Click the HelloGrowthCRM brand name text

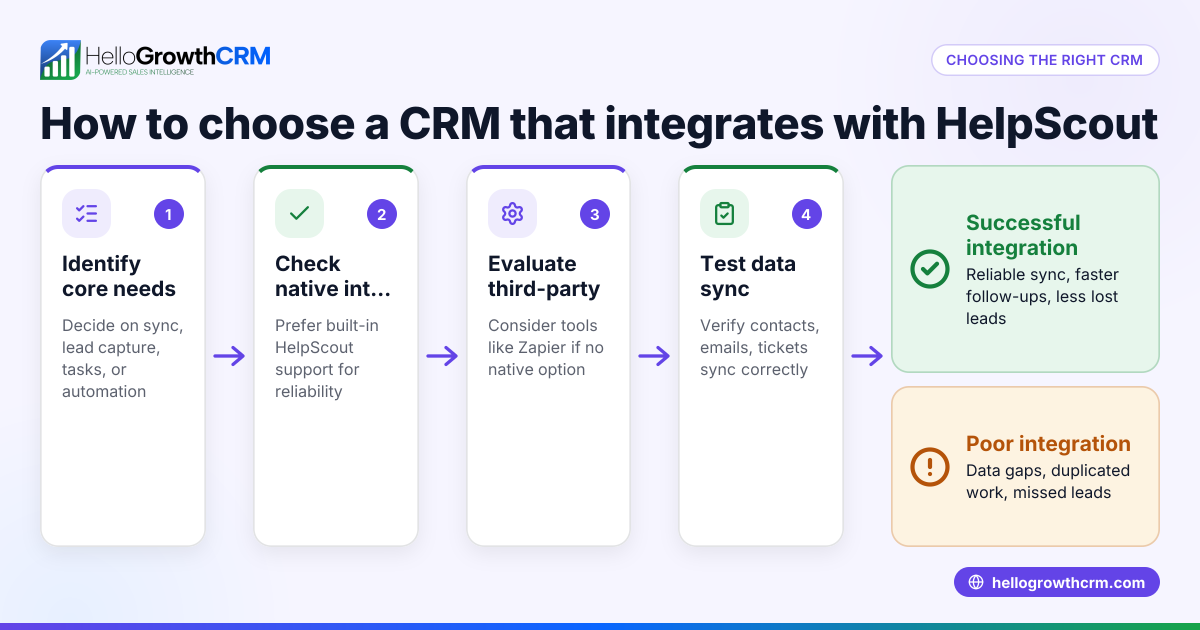(x=178, y=55)
